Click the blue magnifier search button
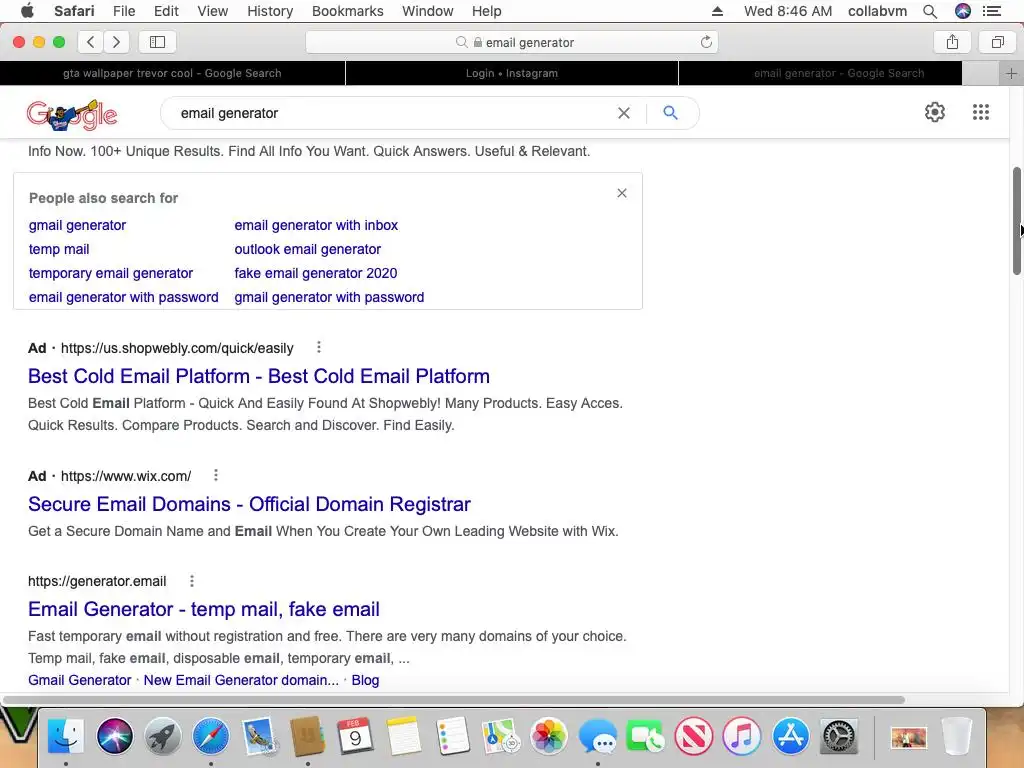The image size is (1024, 768). pos(670,112)
